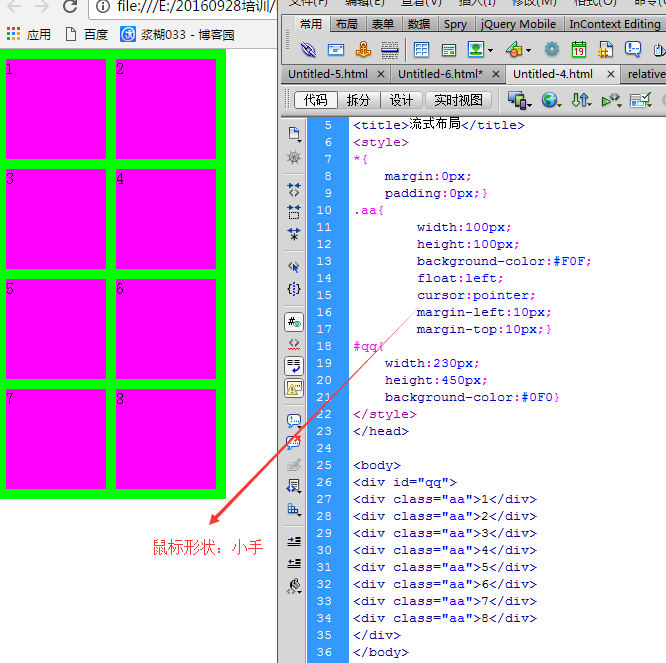Toggle word wrap in code view
The width and height of the screenshot is (666, 663).
293,366
